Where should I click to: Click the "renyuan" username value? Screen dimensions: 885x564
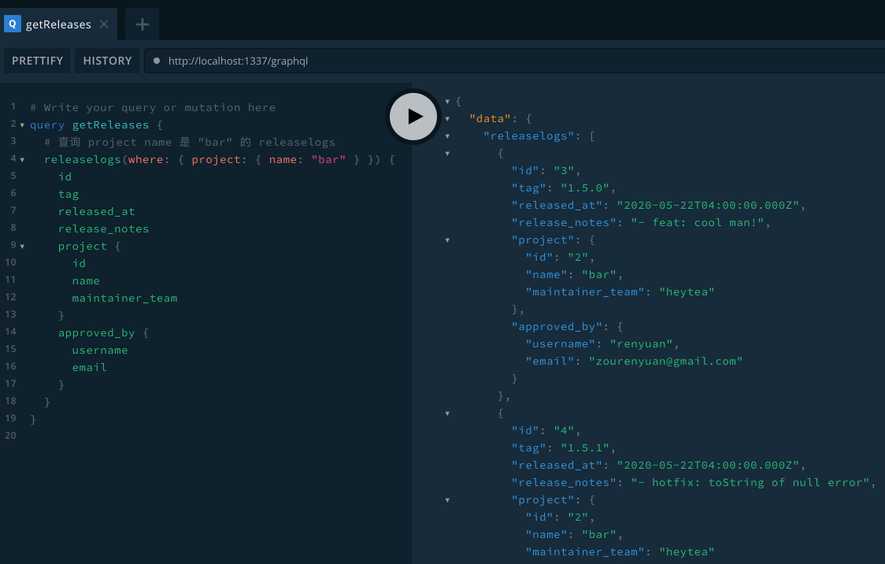tap(641, 344)
